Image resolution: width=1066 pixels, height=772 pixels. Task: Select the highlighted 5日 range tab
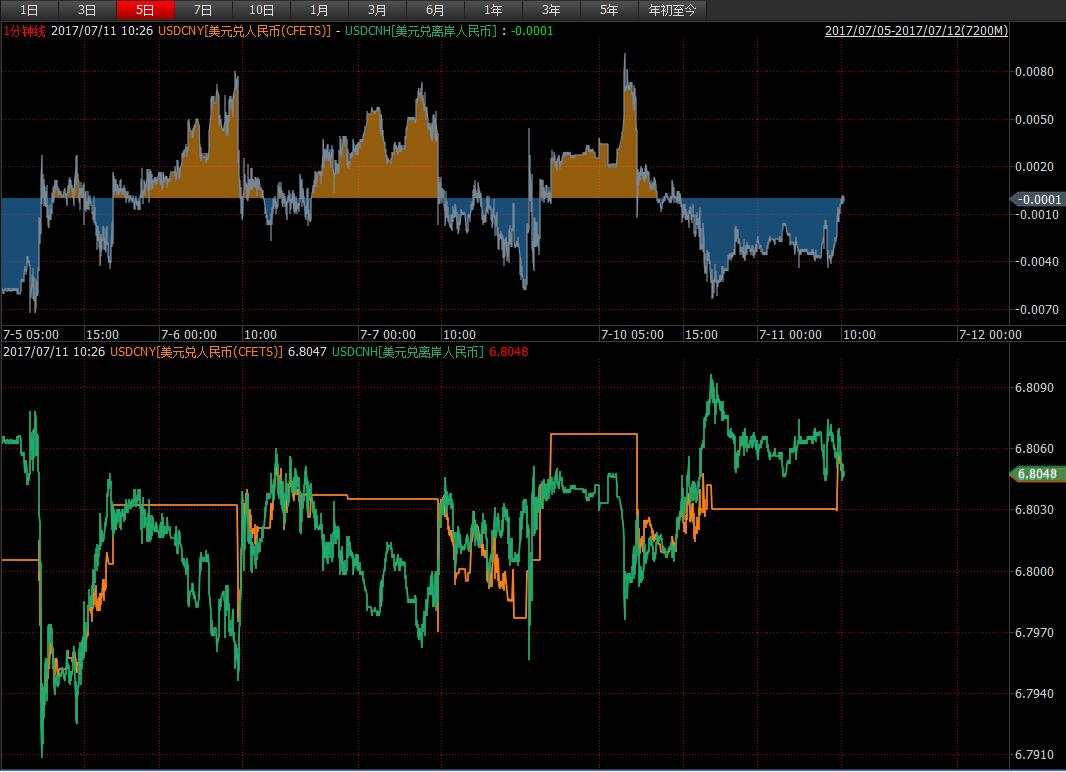coord(145,10)
